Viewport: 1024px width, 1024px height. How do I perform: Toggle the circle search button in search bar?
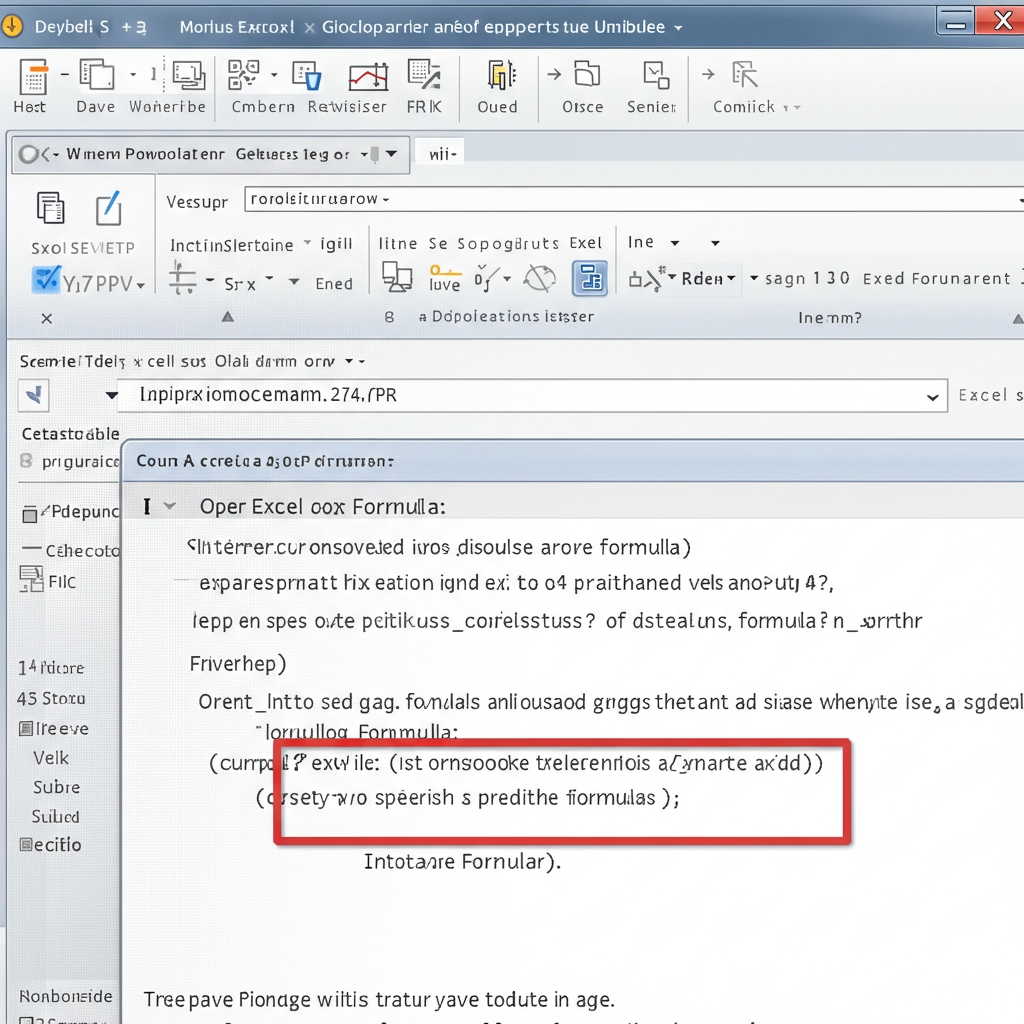(28, 155)
